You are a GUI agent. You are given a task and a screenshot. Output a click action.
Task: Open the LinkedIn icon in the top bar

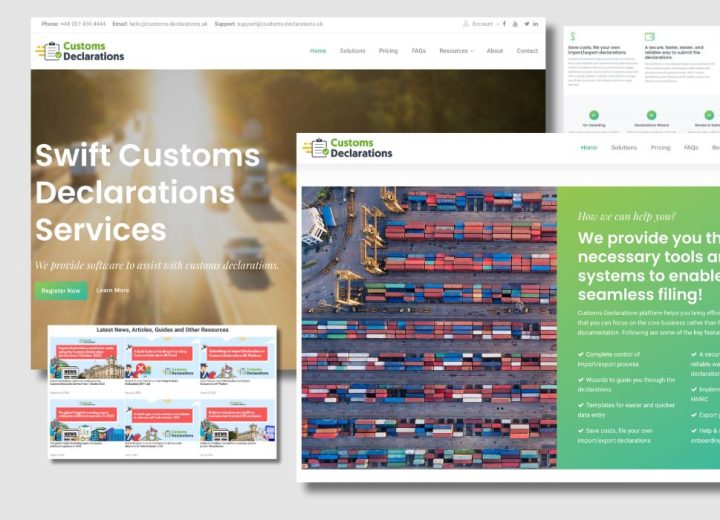(x=535, y=23)
